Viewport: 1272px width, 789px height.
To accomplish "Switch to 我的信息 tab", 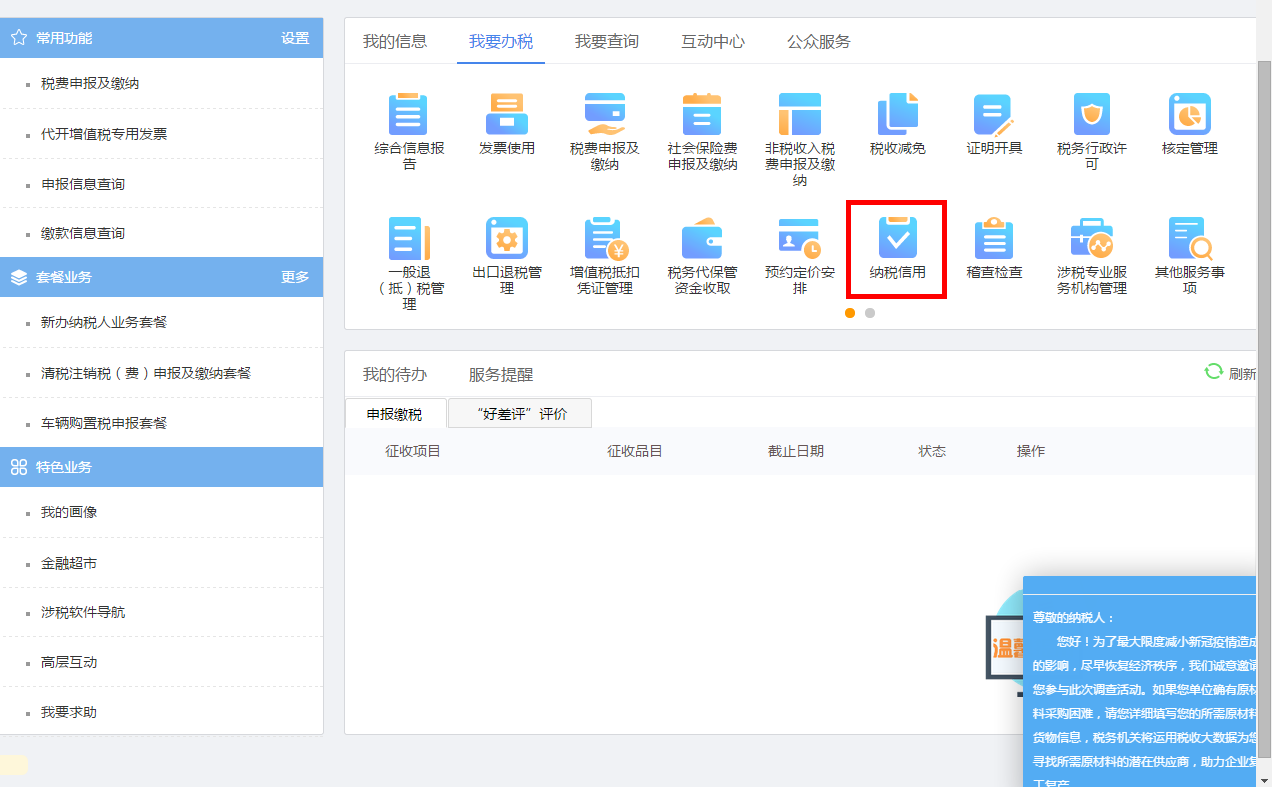I will pyautogui.click(x=395, y=42).
